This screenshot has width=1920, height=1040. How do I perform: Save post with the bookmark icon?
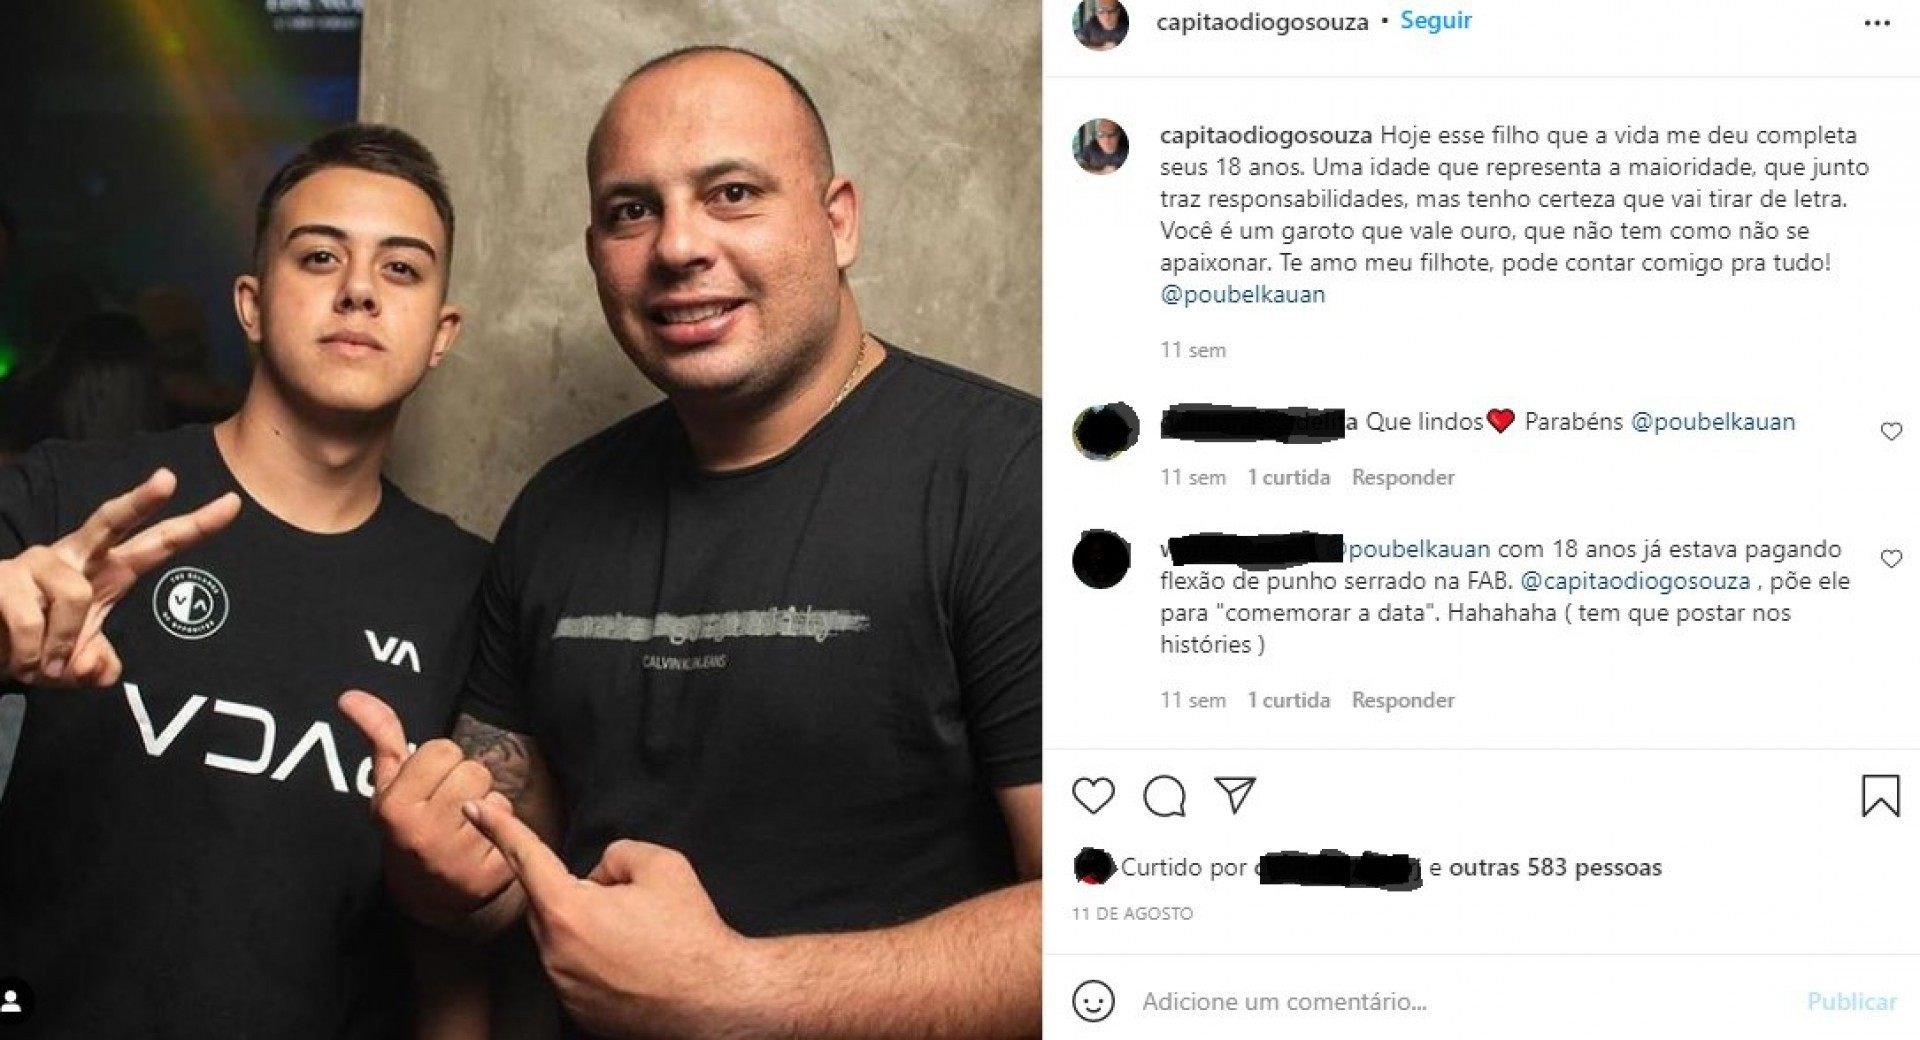point(1880,797)
